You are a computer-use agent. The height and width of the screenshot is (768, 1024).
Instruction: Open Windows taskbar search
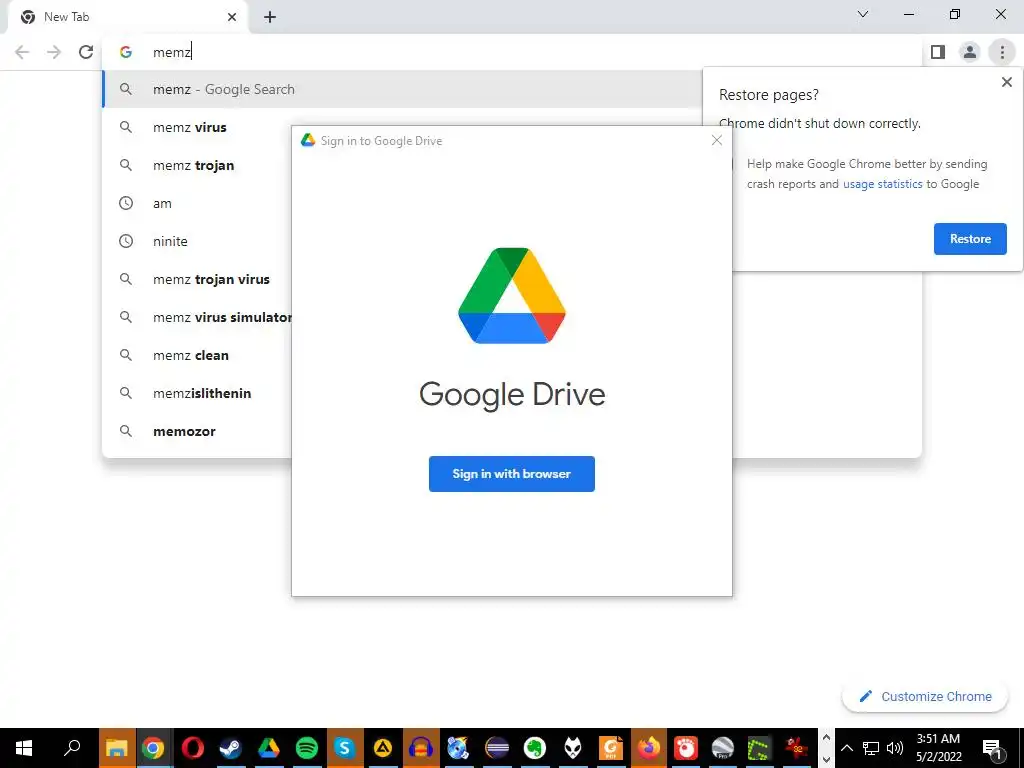tap(72, 748)
